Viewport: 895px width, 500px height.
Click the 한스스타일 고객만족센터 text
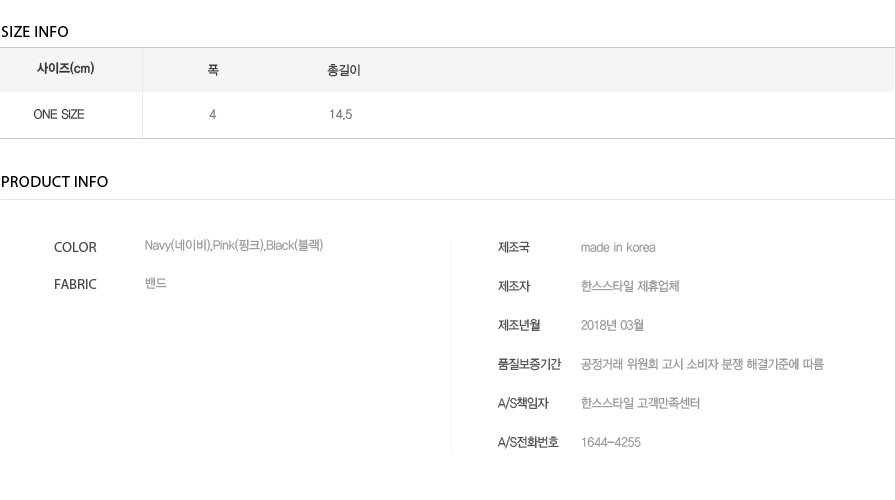[640, 404]
